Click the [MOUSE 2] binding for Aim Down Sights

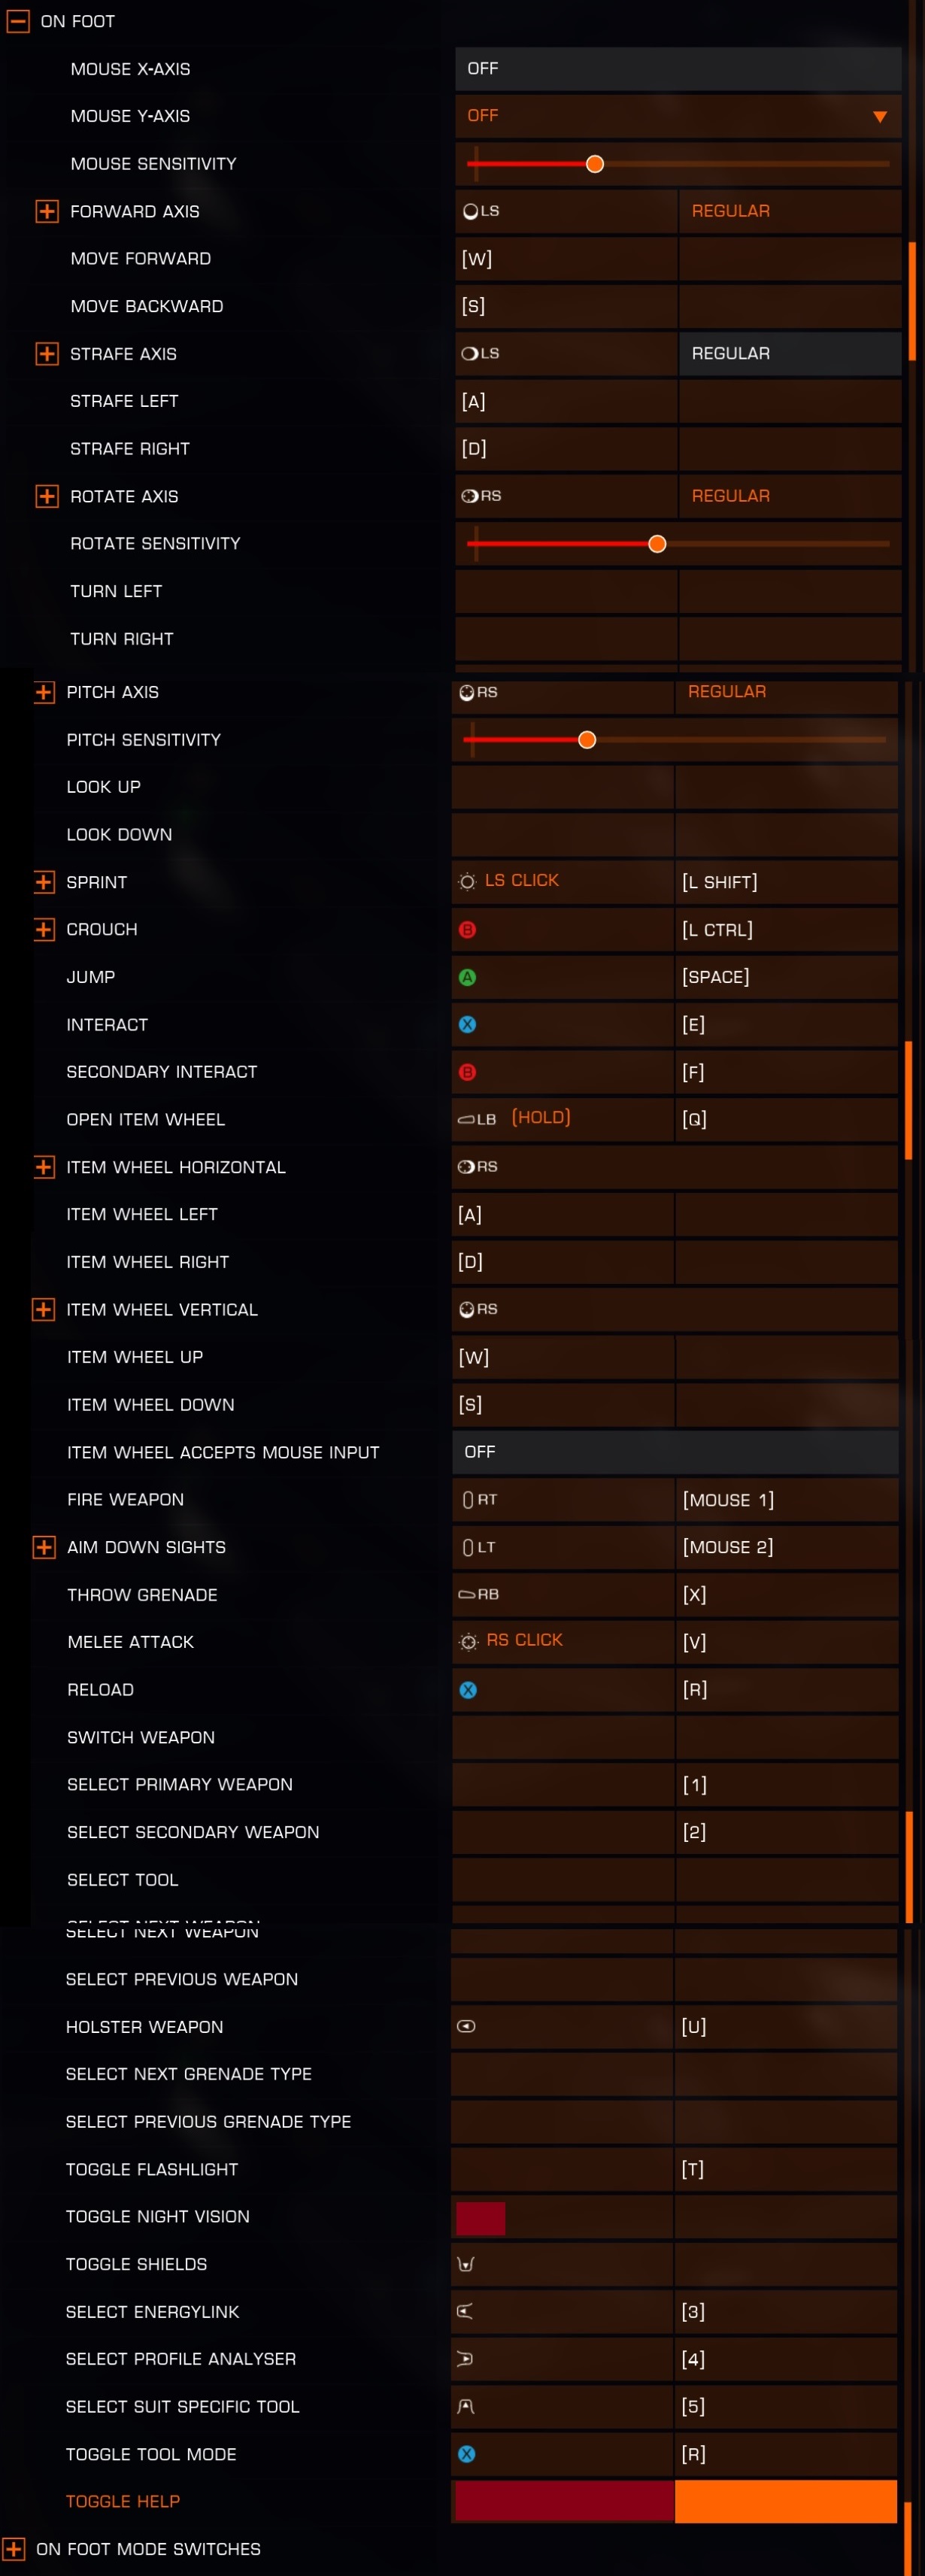[728, 1547]
